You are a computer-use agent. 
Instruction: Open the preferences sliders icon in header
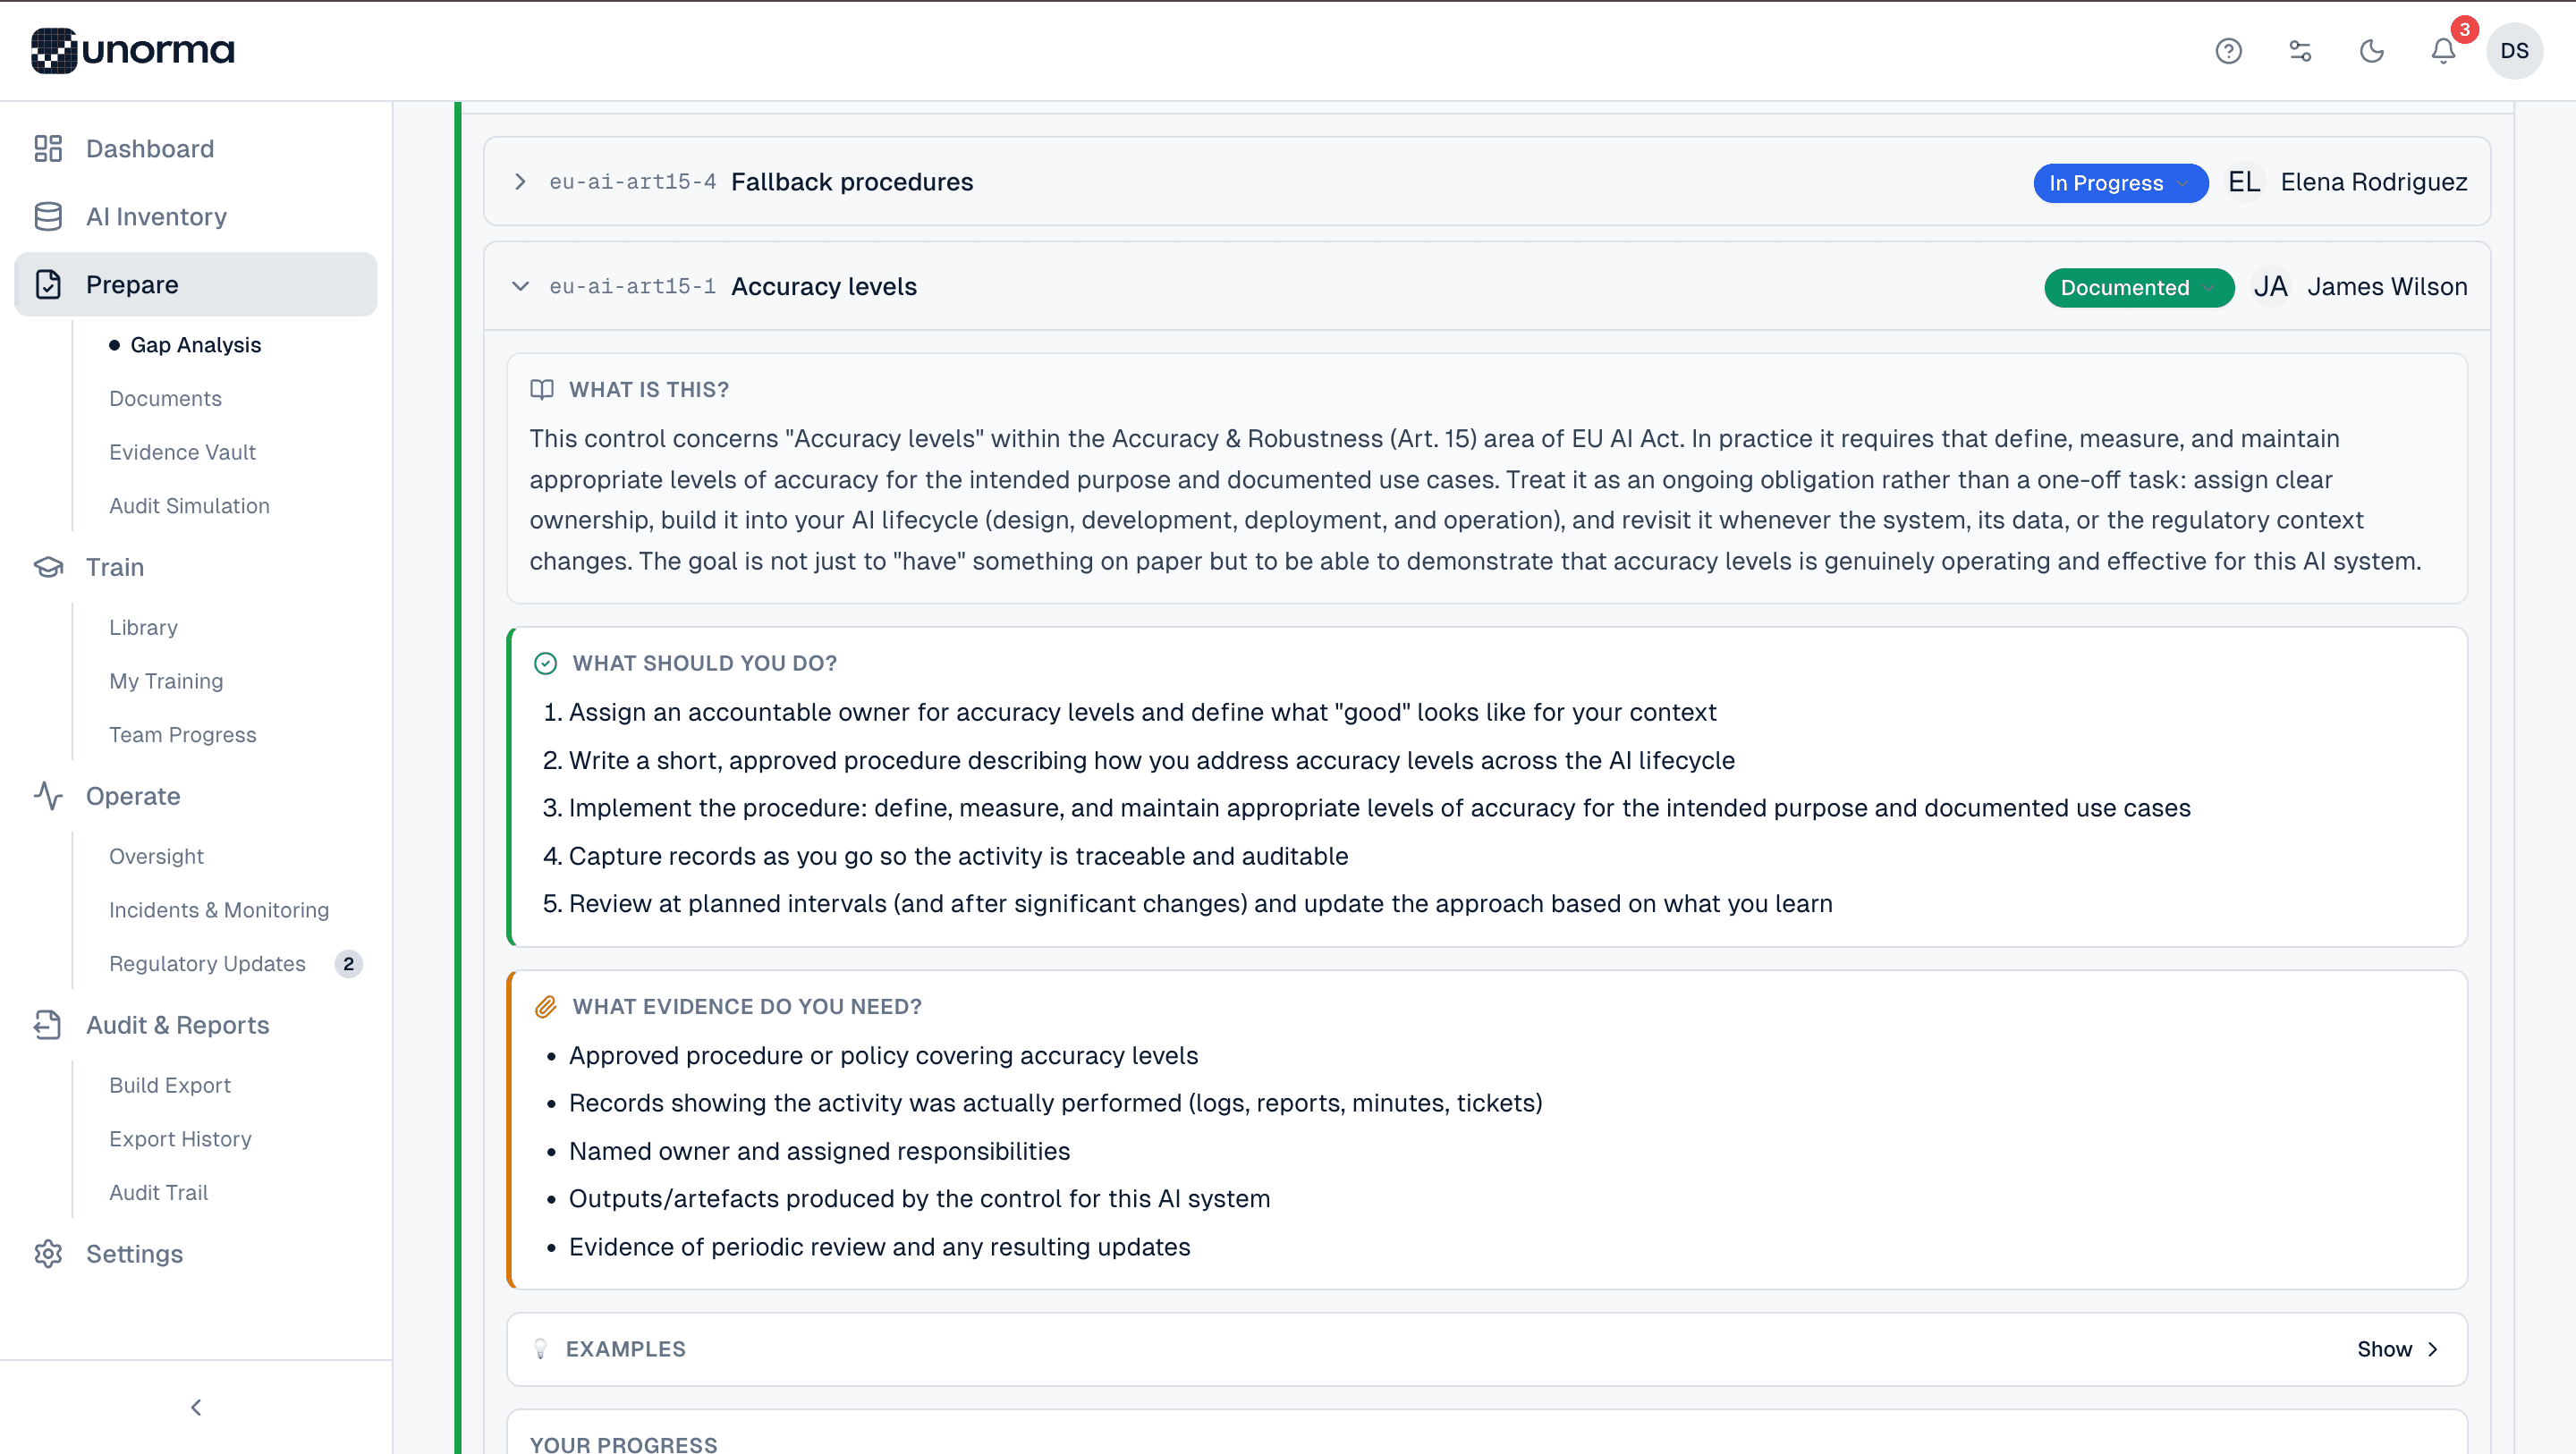coord(2300,51)
